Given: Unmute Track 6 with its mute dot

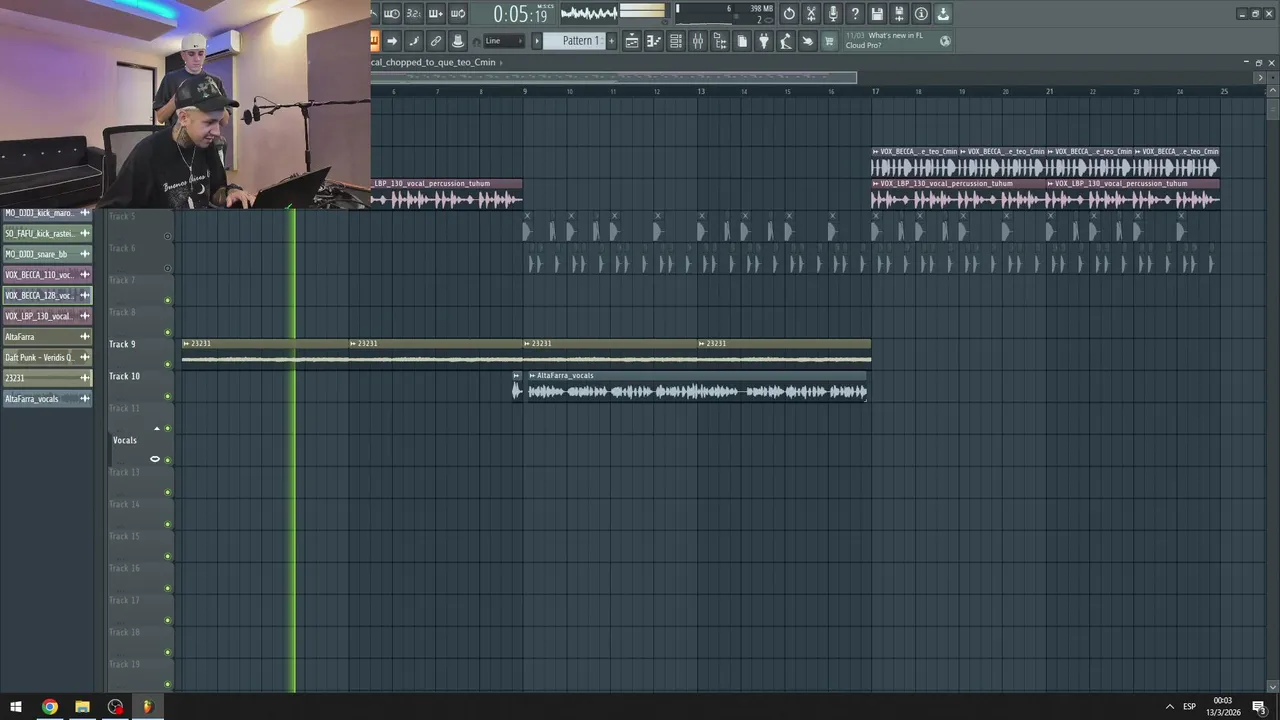Looking at the screenshot, I should pyautogui.click(x=167, y=268).
